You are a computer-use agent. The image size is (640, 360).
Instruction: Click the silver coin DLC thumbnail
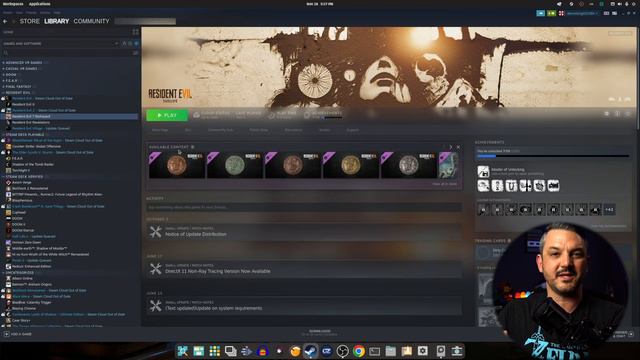pyautogui.click(x=409, y=165)
